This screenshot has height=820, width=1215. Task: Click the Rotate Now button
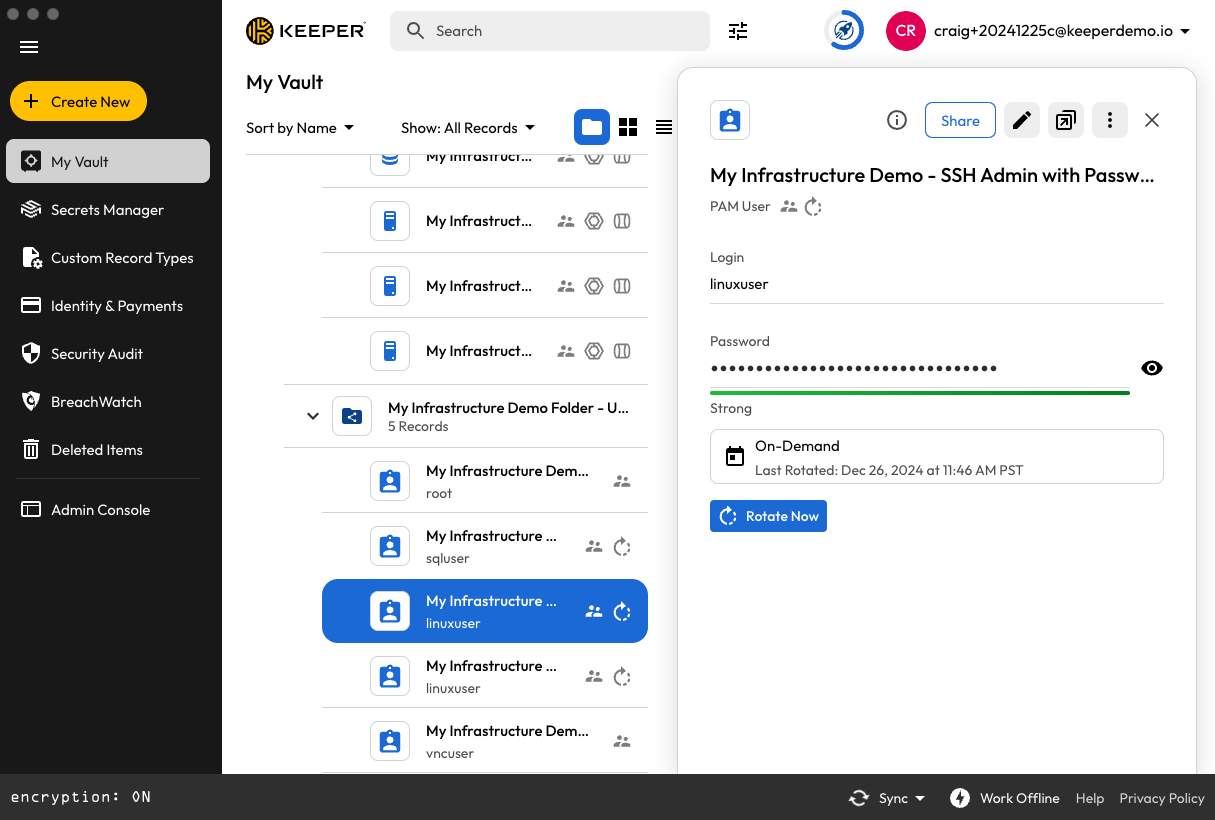point(768,516)
